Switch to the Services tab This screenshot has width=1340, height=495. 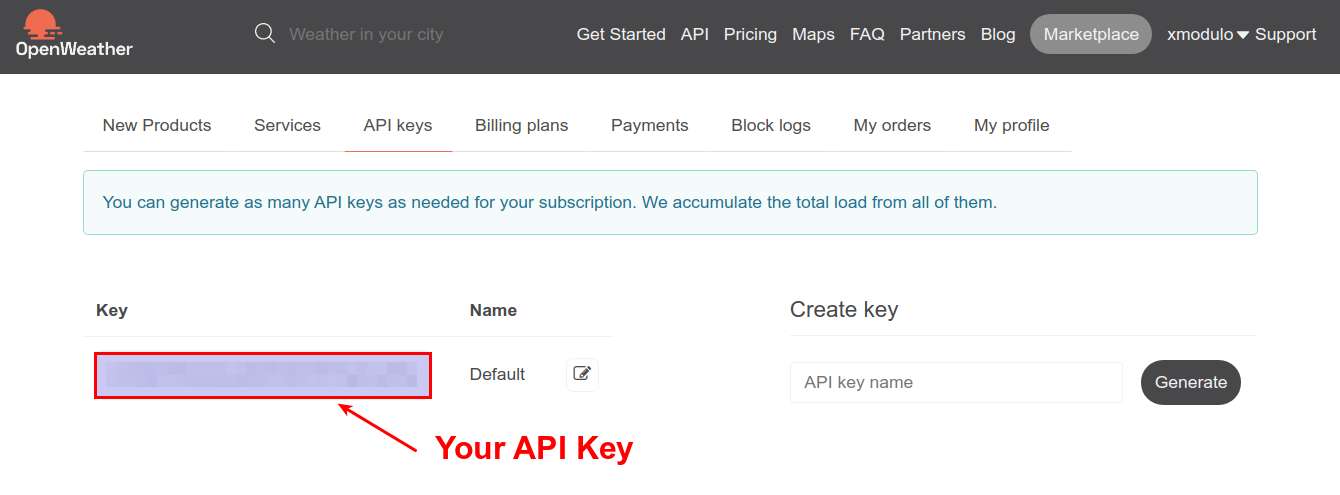[x=287, y=125]
